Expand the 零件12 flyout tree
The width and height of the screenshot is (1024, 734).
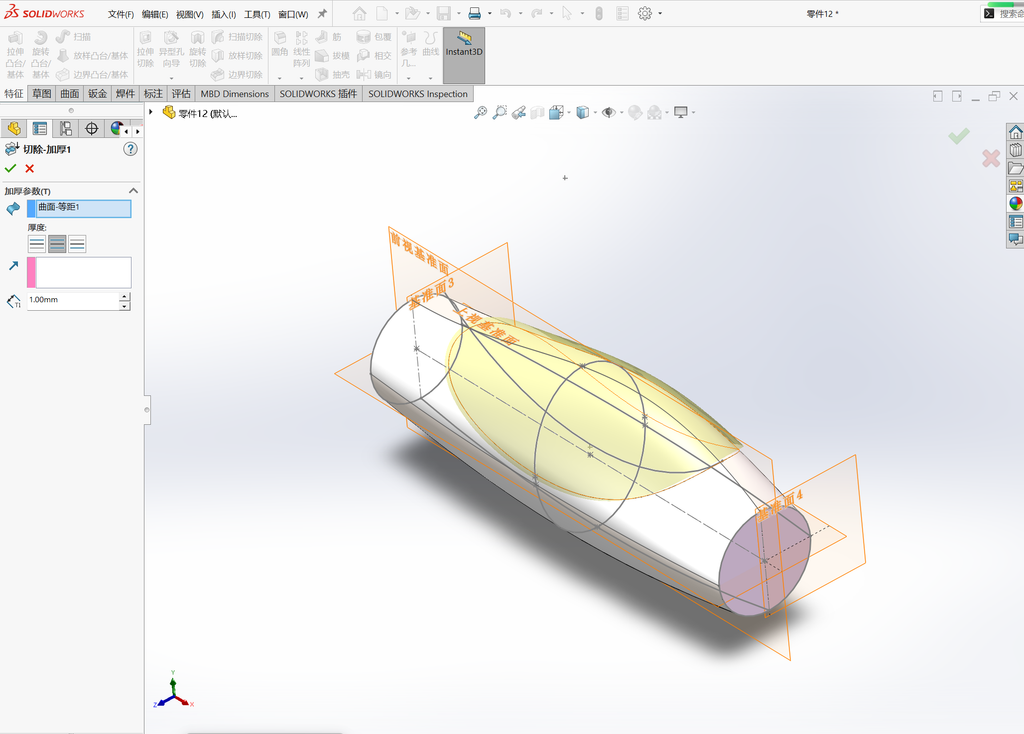click(x=151, y=112)
